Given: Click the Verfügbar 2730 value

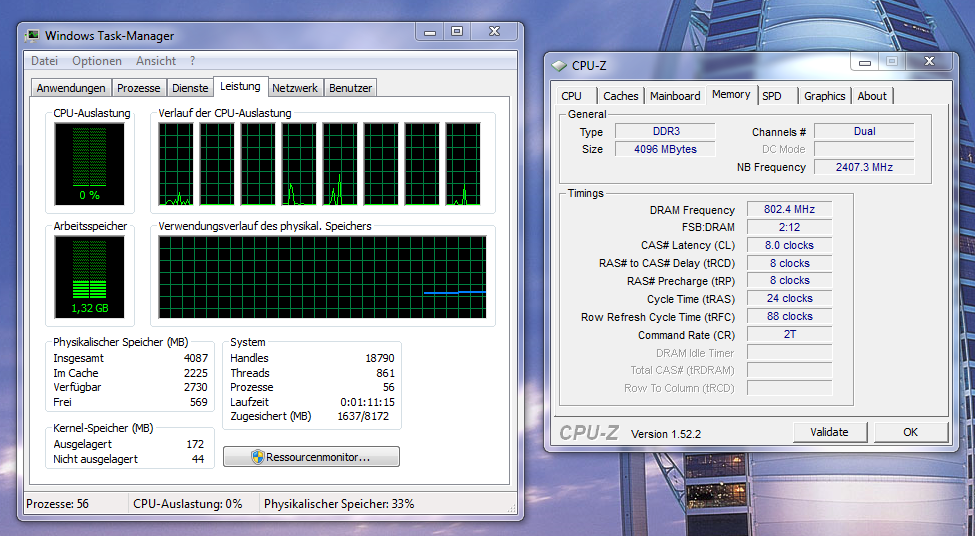Looking at the screenshot, I should pyautogui.click(x=196, y=387).
